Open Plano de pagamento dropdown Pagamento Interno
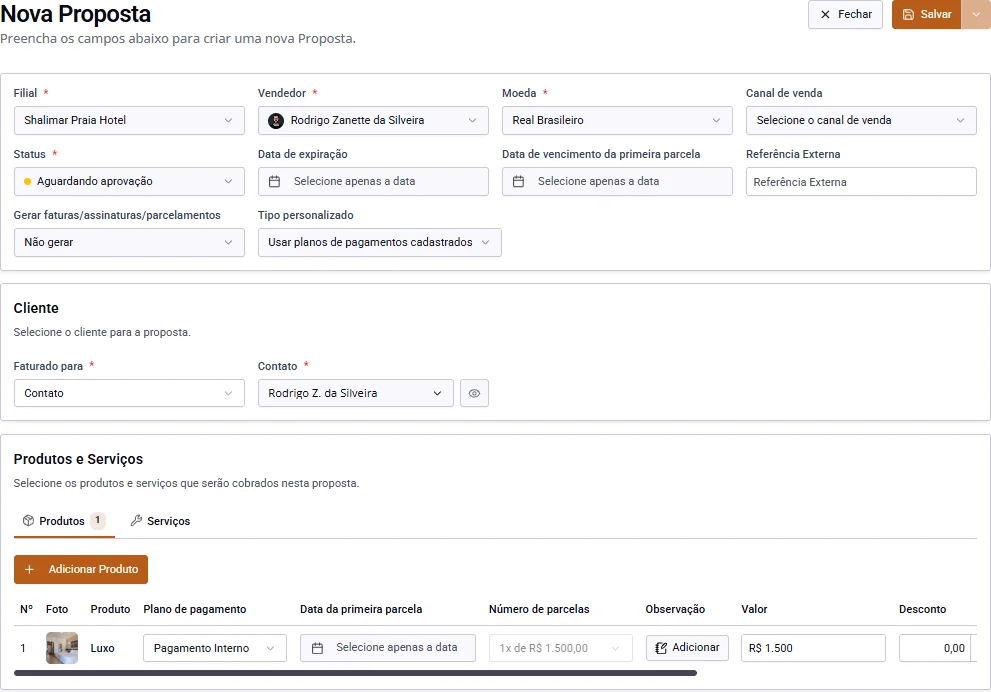Viewport: 991px width, 692px height. 215,648
